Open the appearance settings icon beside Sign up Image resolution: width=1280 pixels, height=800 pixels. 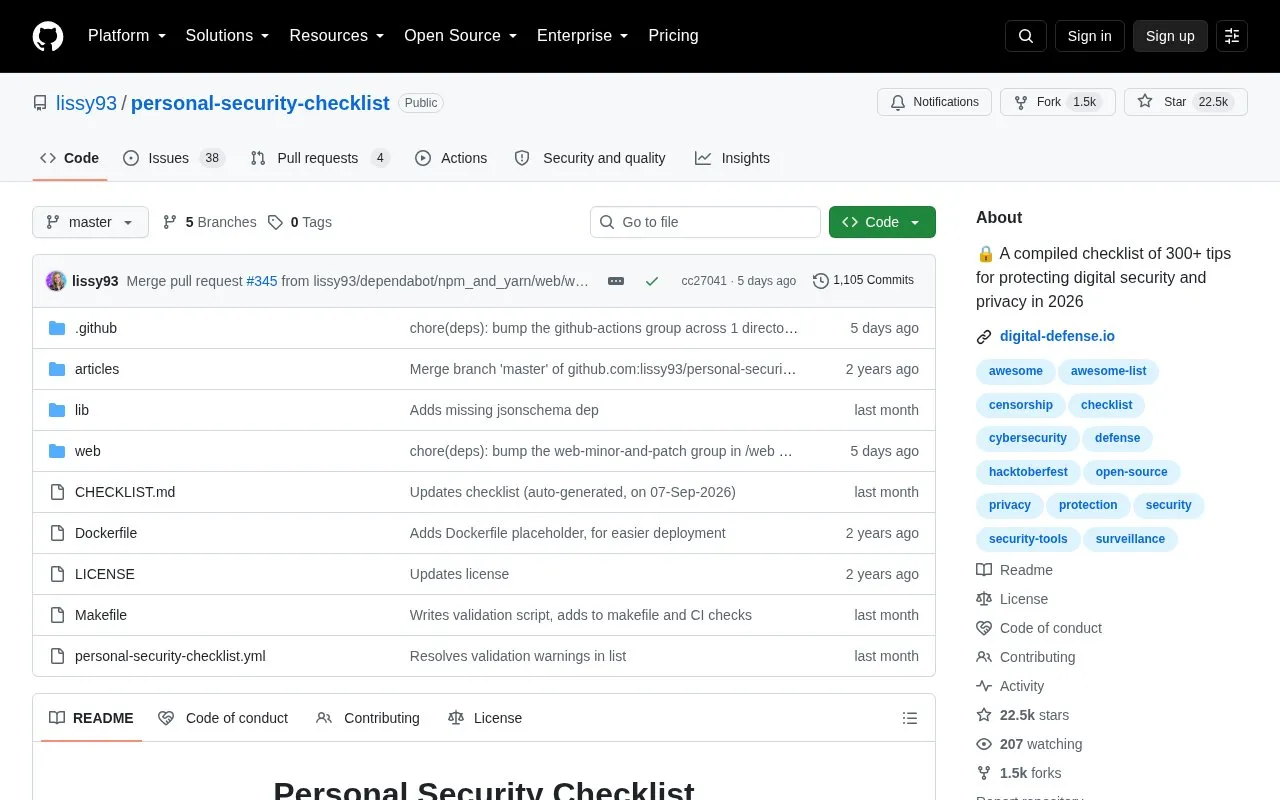(x=1232, y=36)
